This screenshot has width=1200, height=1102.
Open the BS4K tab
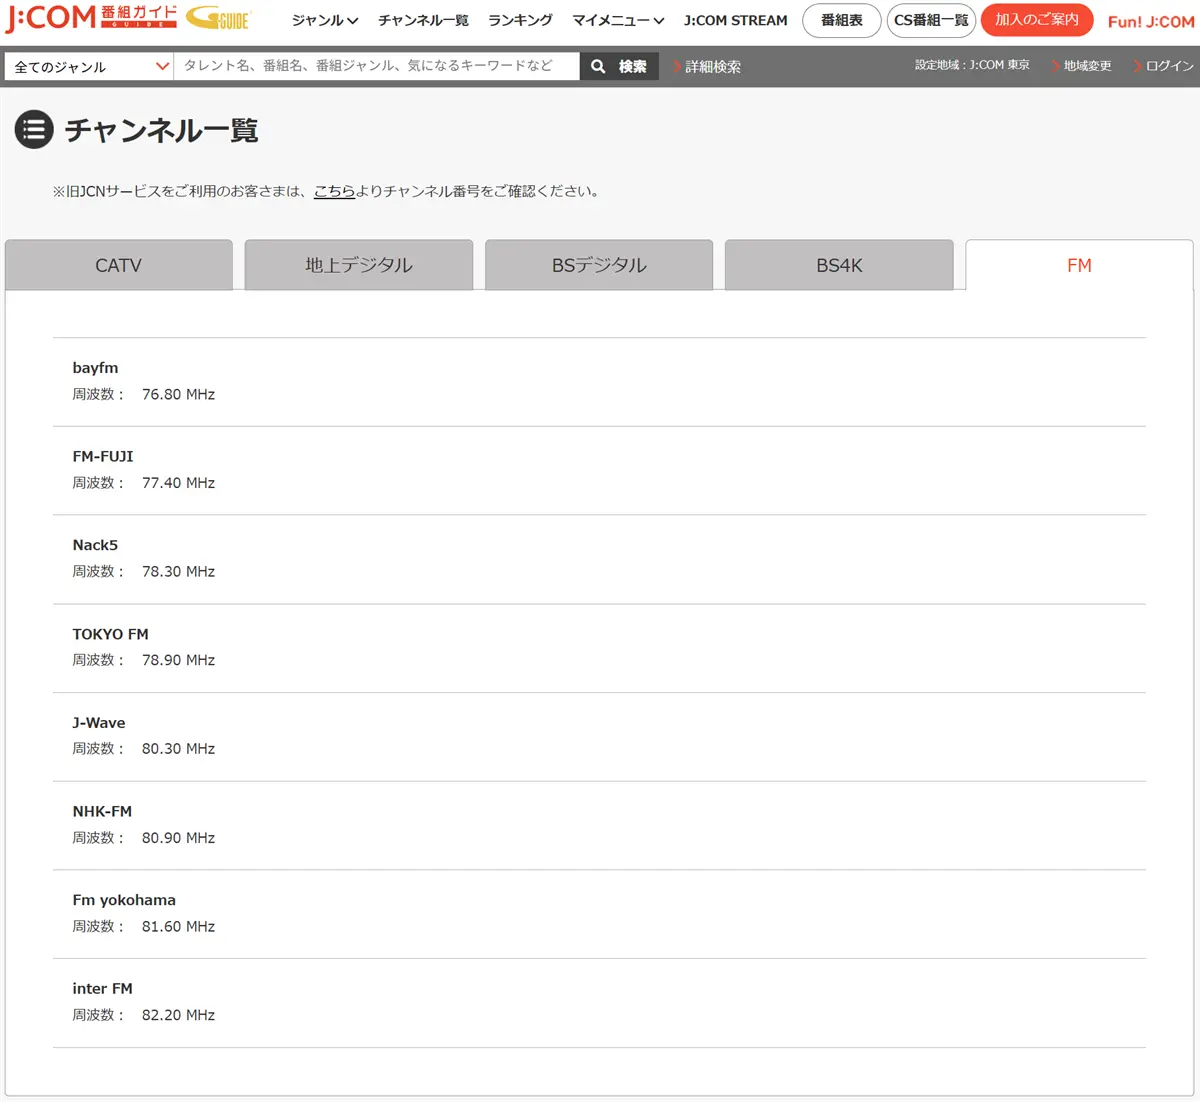click(839, 265)
